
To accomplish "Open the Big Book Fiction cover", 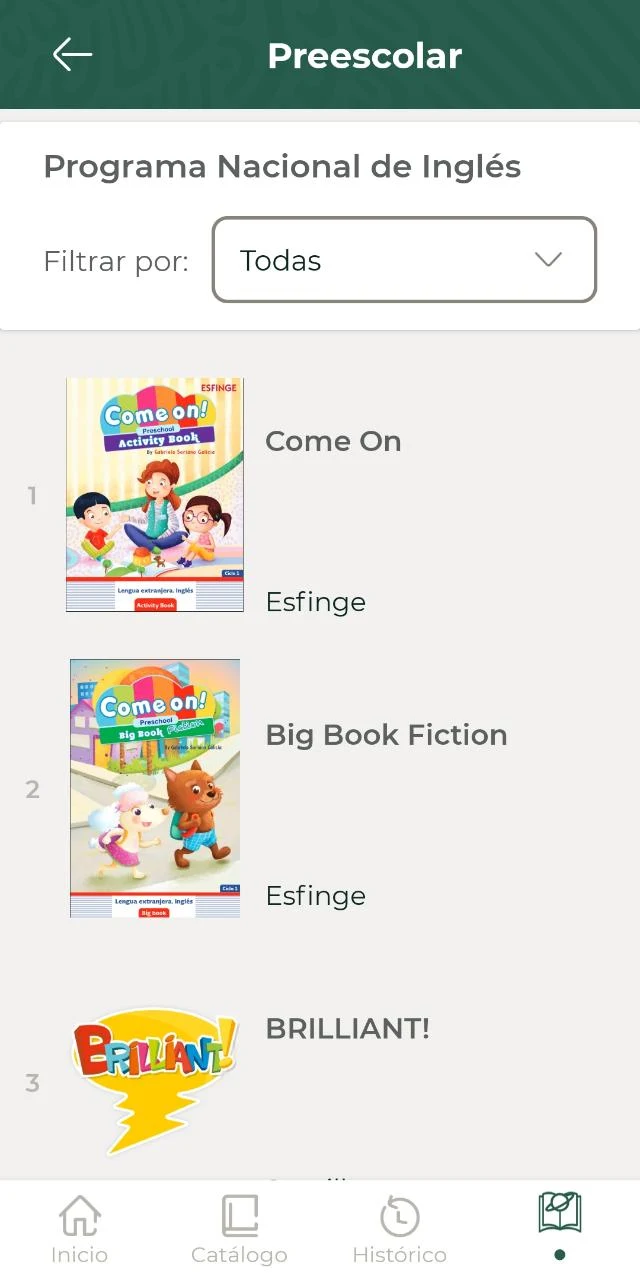I will [x=155, y=788].
